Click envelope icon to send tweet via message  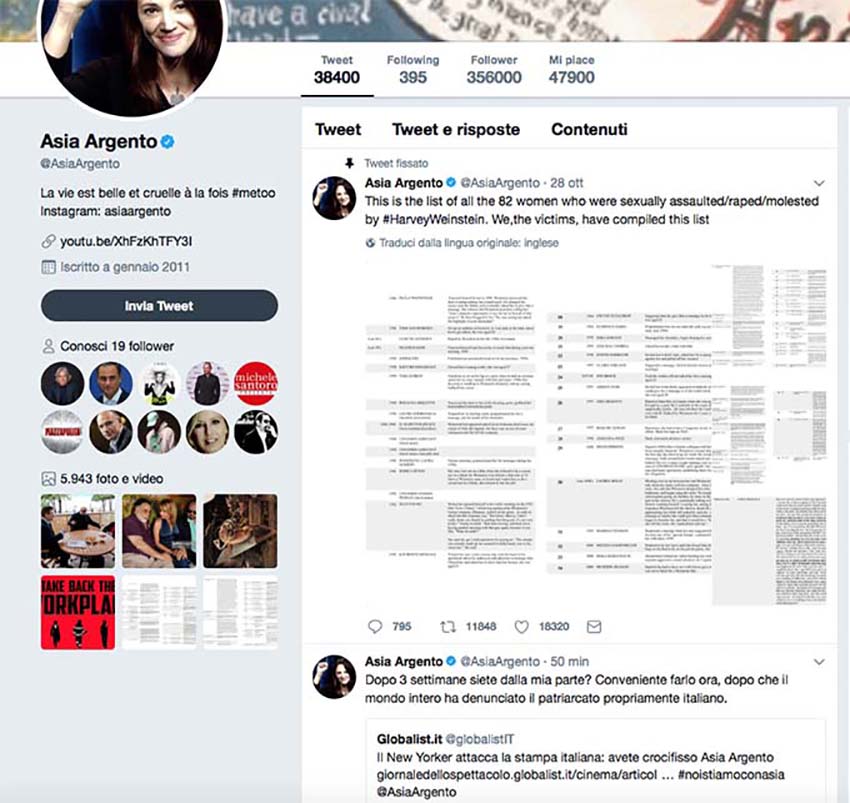click(x=594, y=627)
